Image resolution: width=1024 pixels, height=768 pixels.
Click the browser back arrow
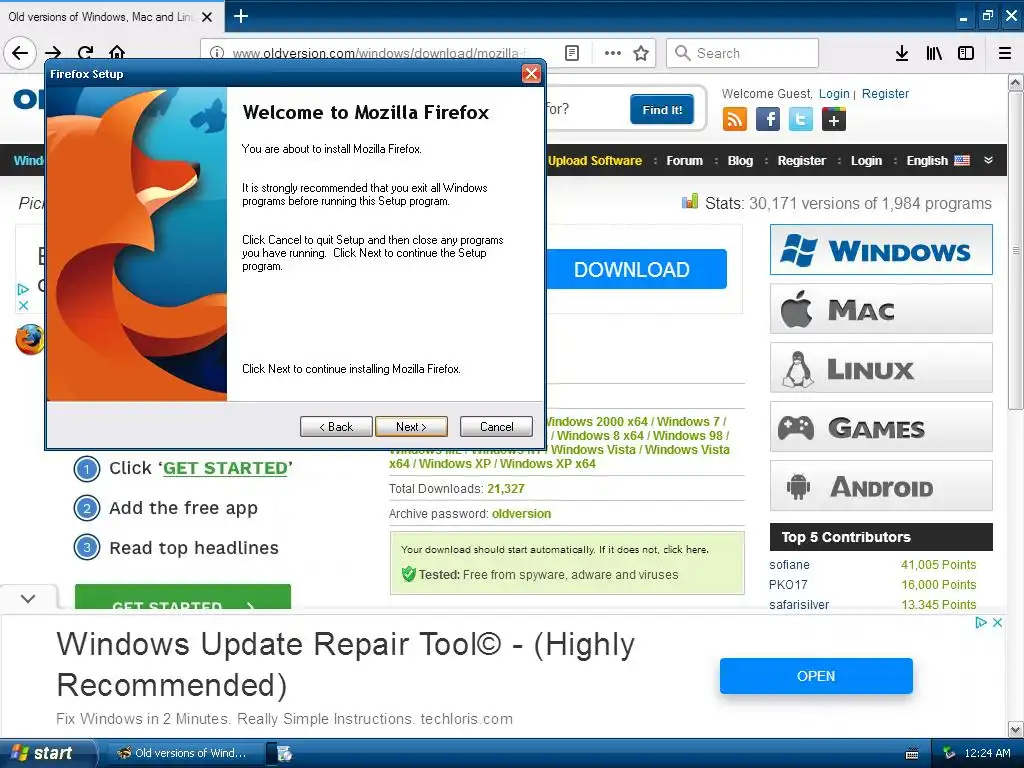point(20,53)
